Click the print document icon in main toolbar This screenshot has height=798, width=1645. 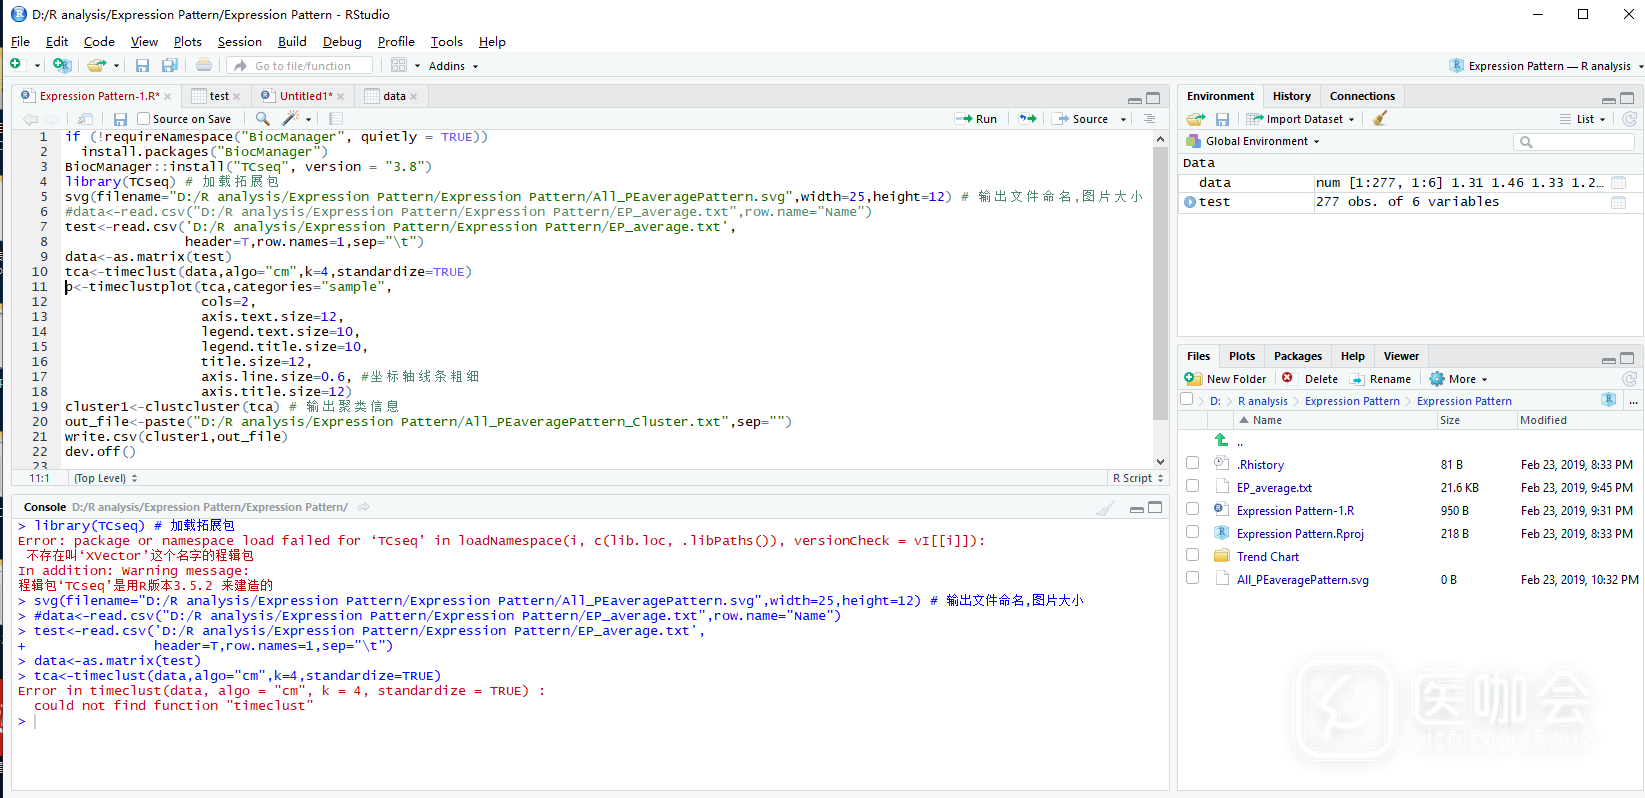point(204,66)
